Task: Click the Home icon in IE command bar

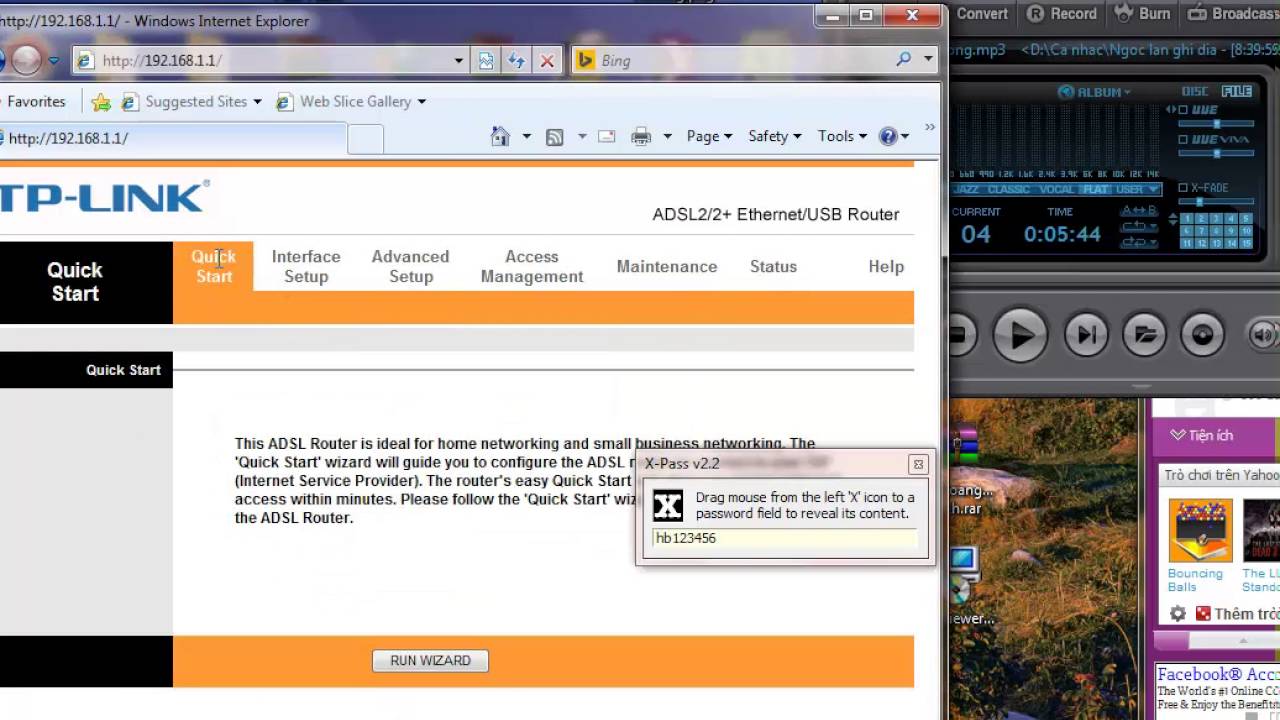Action: click(500, 137)
